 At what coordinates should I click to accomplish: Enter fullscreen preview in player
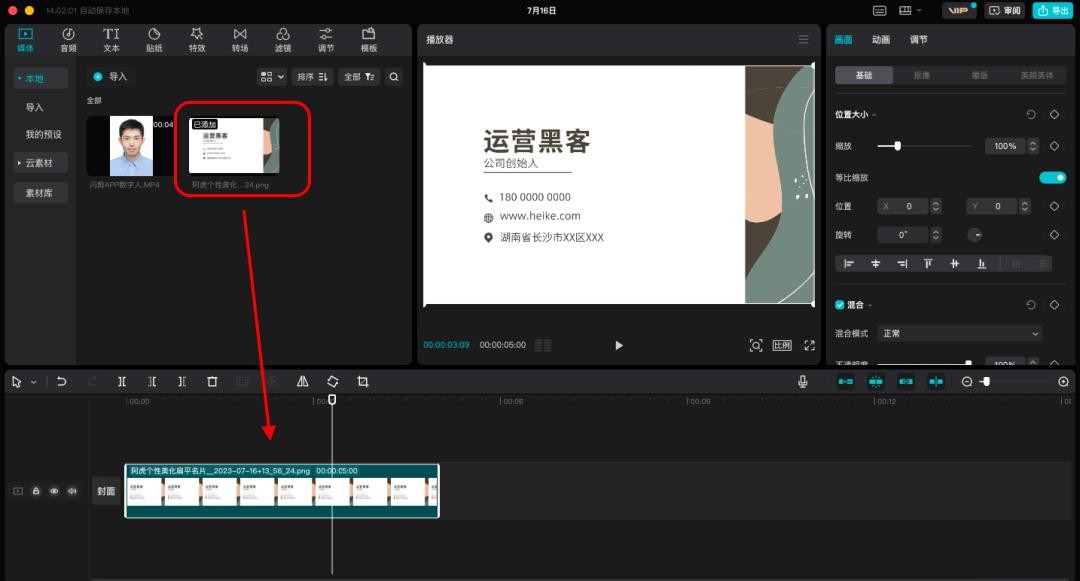pyautogui.click(x=809, y=345)
